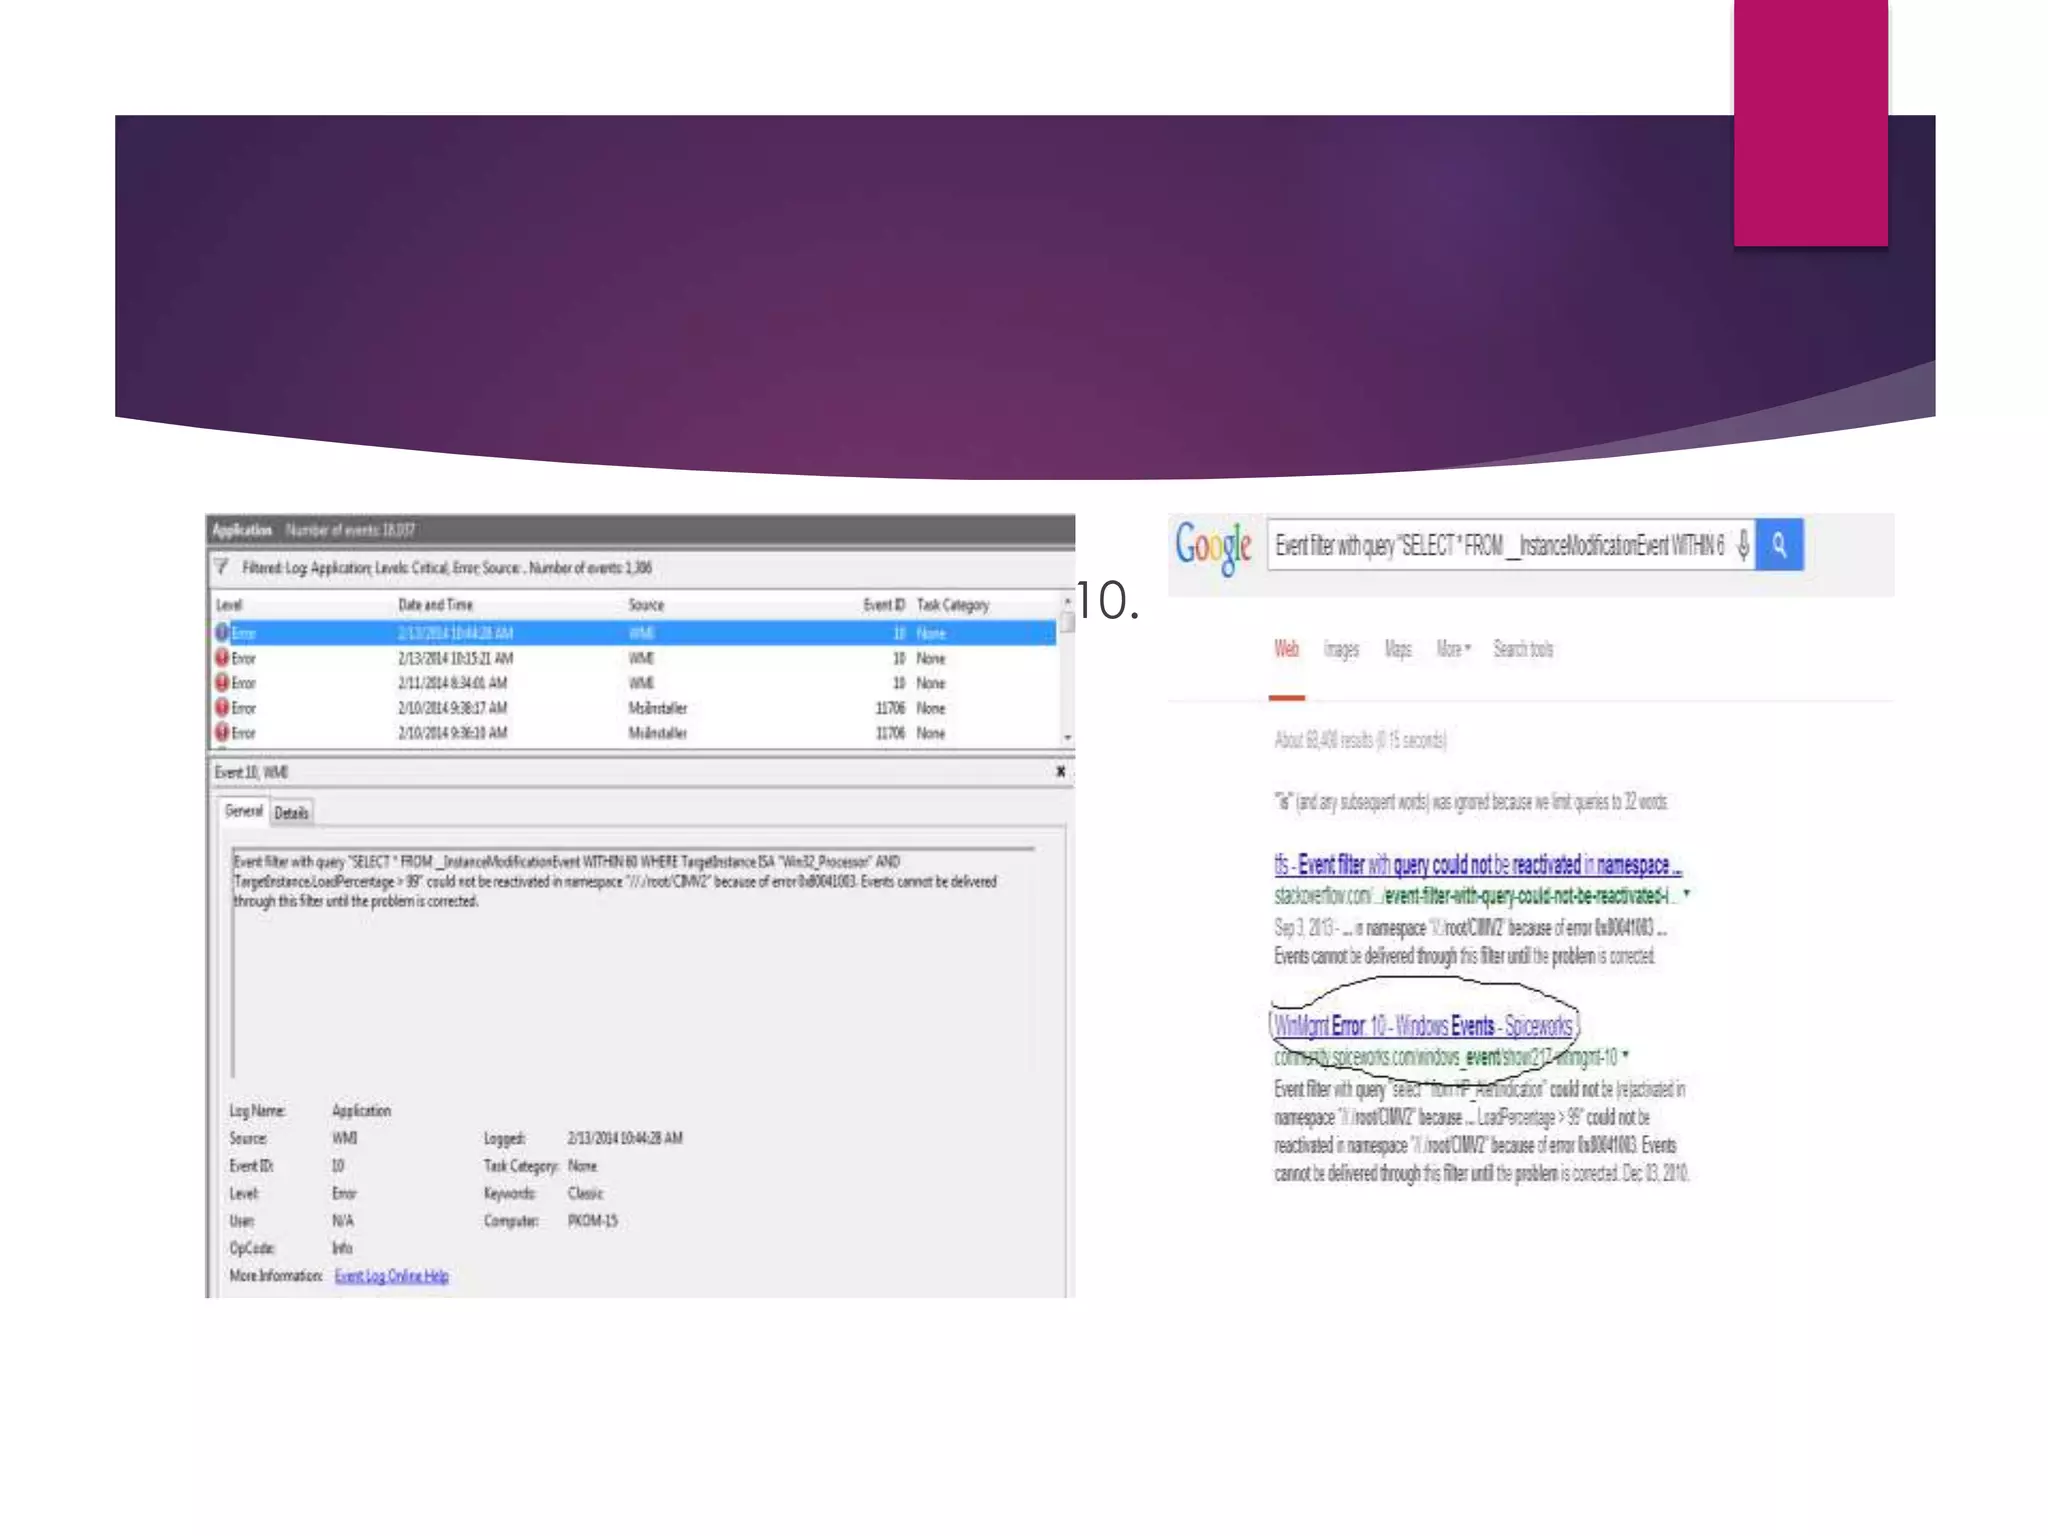2048x1536 pixels.
Task: Click the Google search query input field
Action: [1498, 545]
